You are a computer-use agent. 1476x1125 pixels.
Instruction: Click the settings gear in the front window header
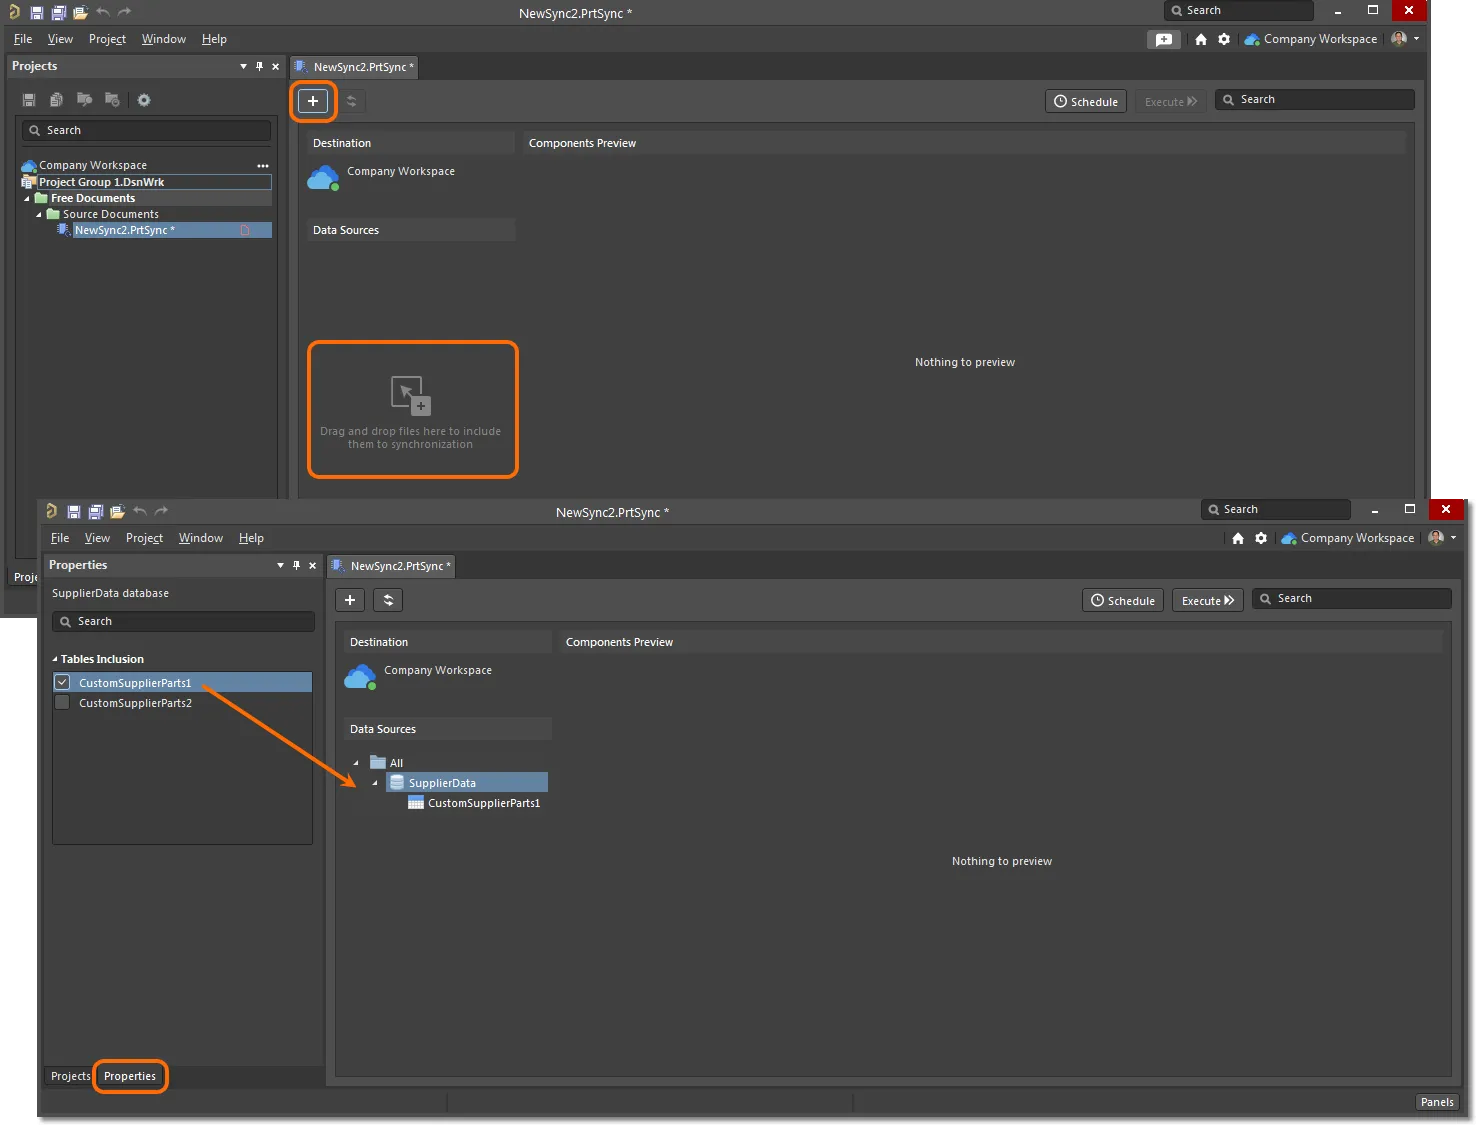pos(1261,538)
